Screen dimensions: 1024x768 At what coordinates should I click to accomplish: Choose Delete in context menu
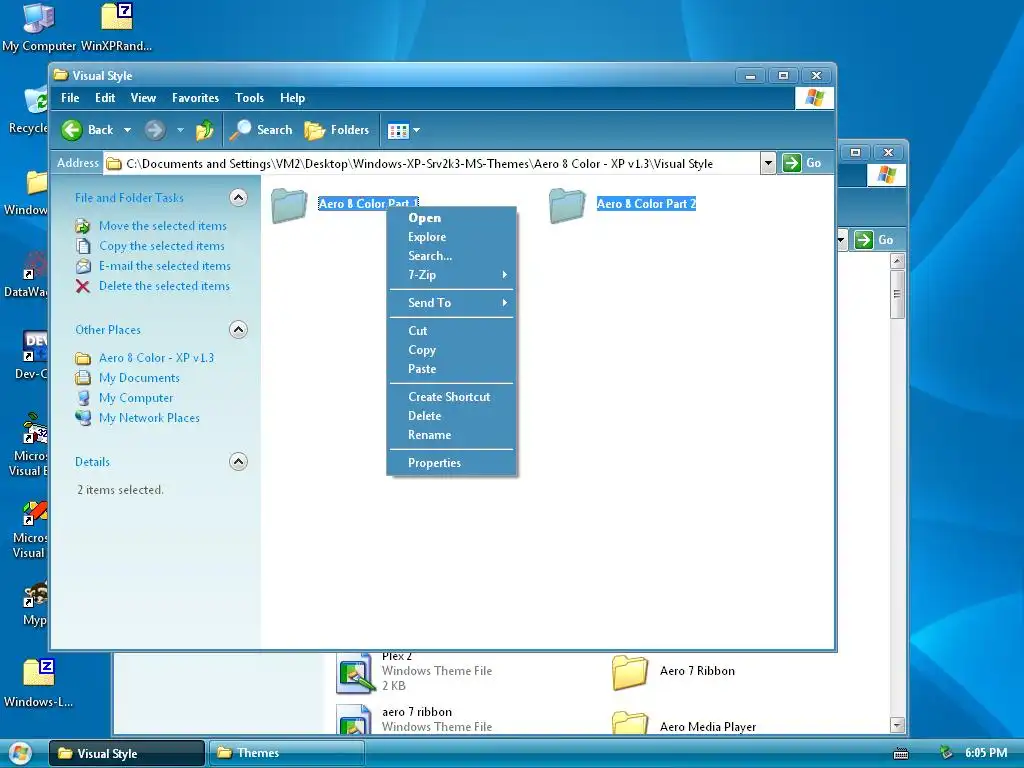click(x=451, y=416)
